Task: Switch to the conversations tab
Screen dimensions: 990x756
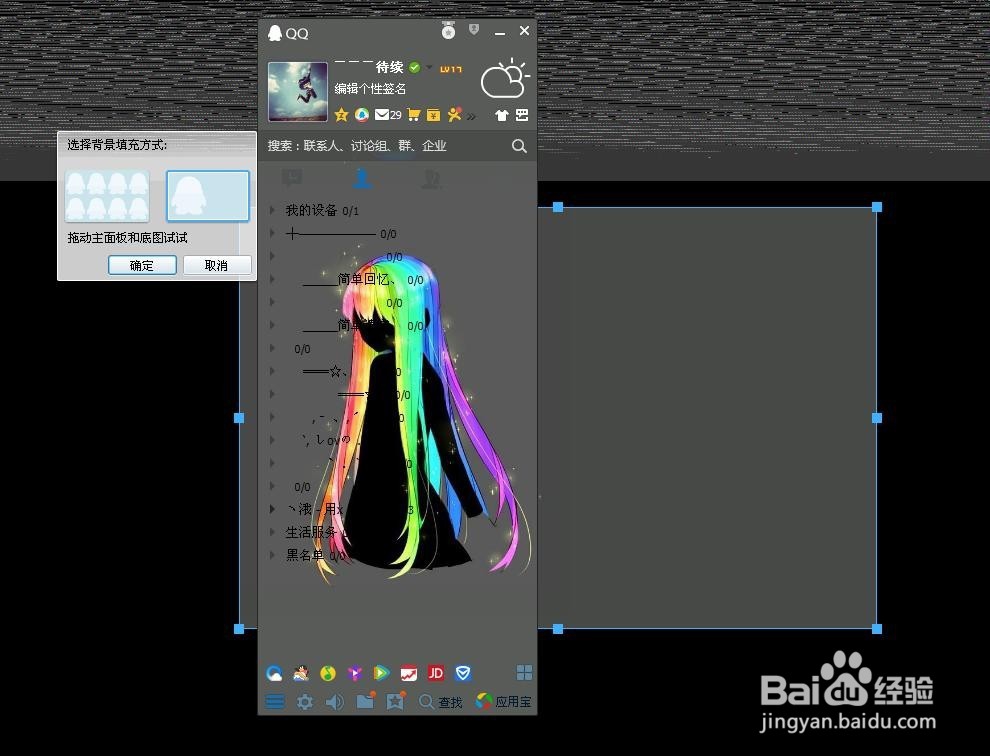Action: click(x=292, y=179)
